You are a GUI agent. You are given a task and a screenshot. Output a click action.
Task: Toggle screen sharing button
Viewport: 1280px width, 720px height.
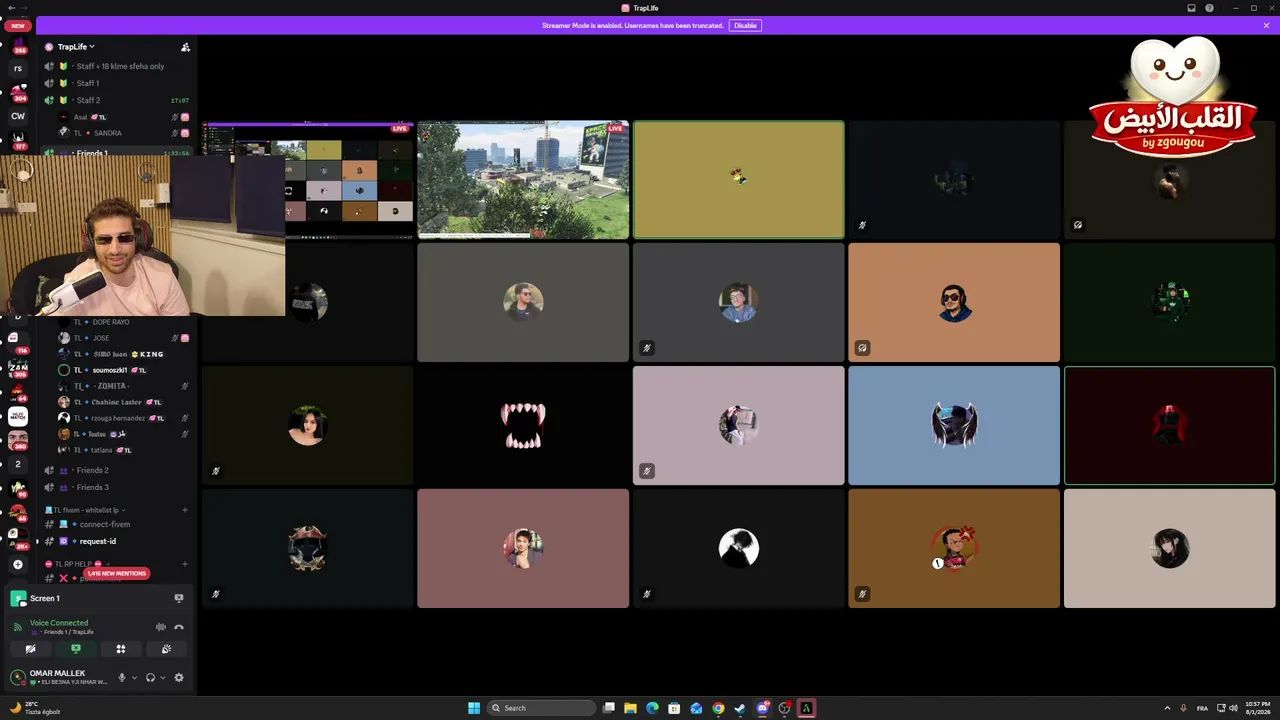tap(75, 649)
